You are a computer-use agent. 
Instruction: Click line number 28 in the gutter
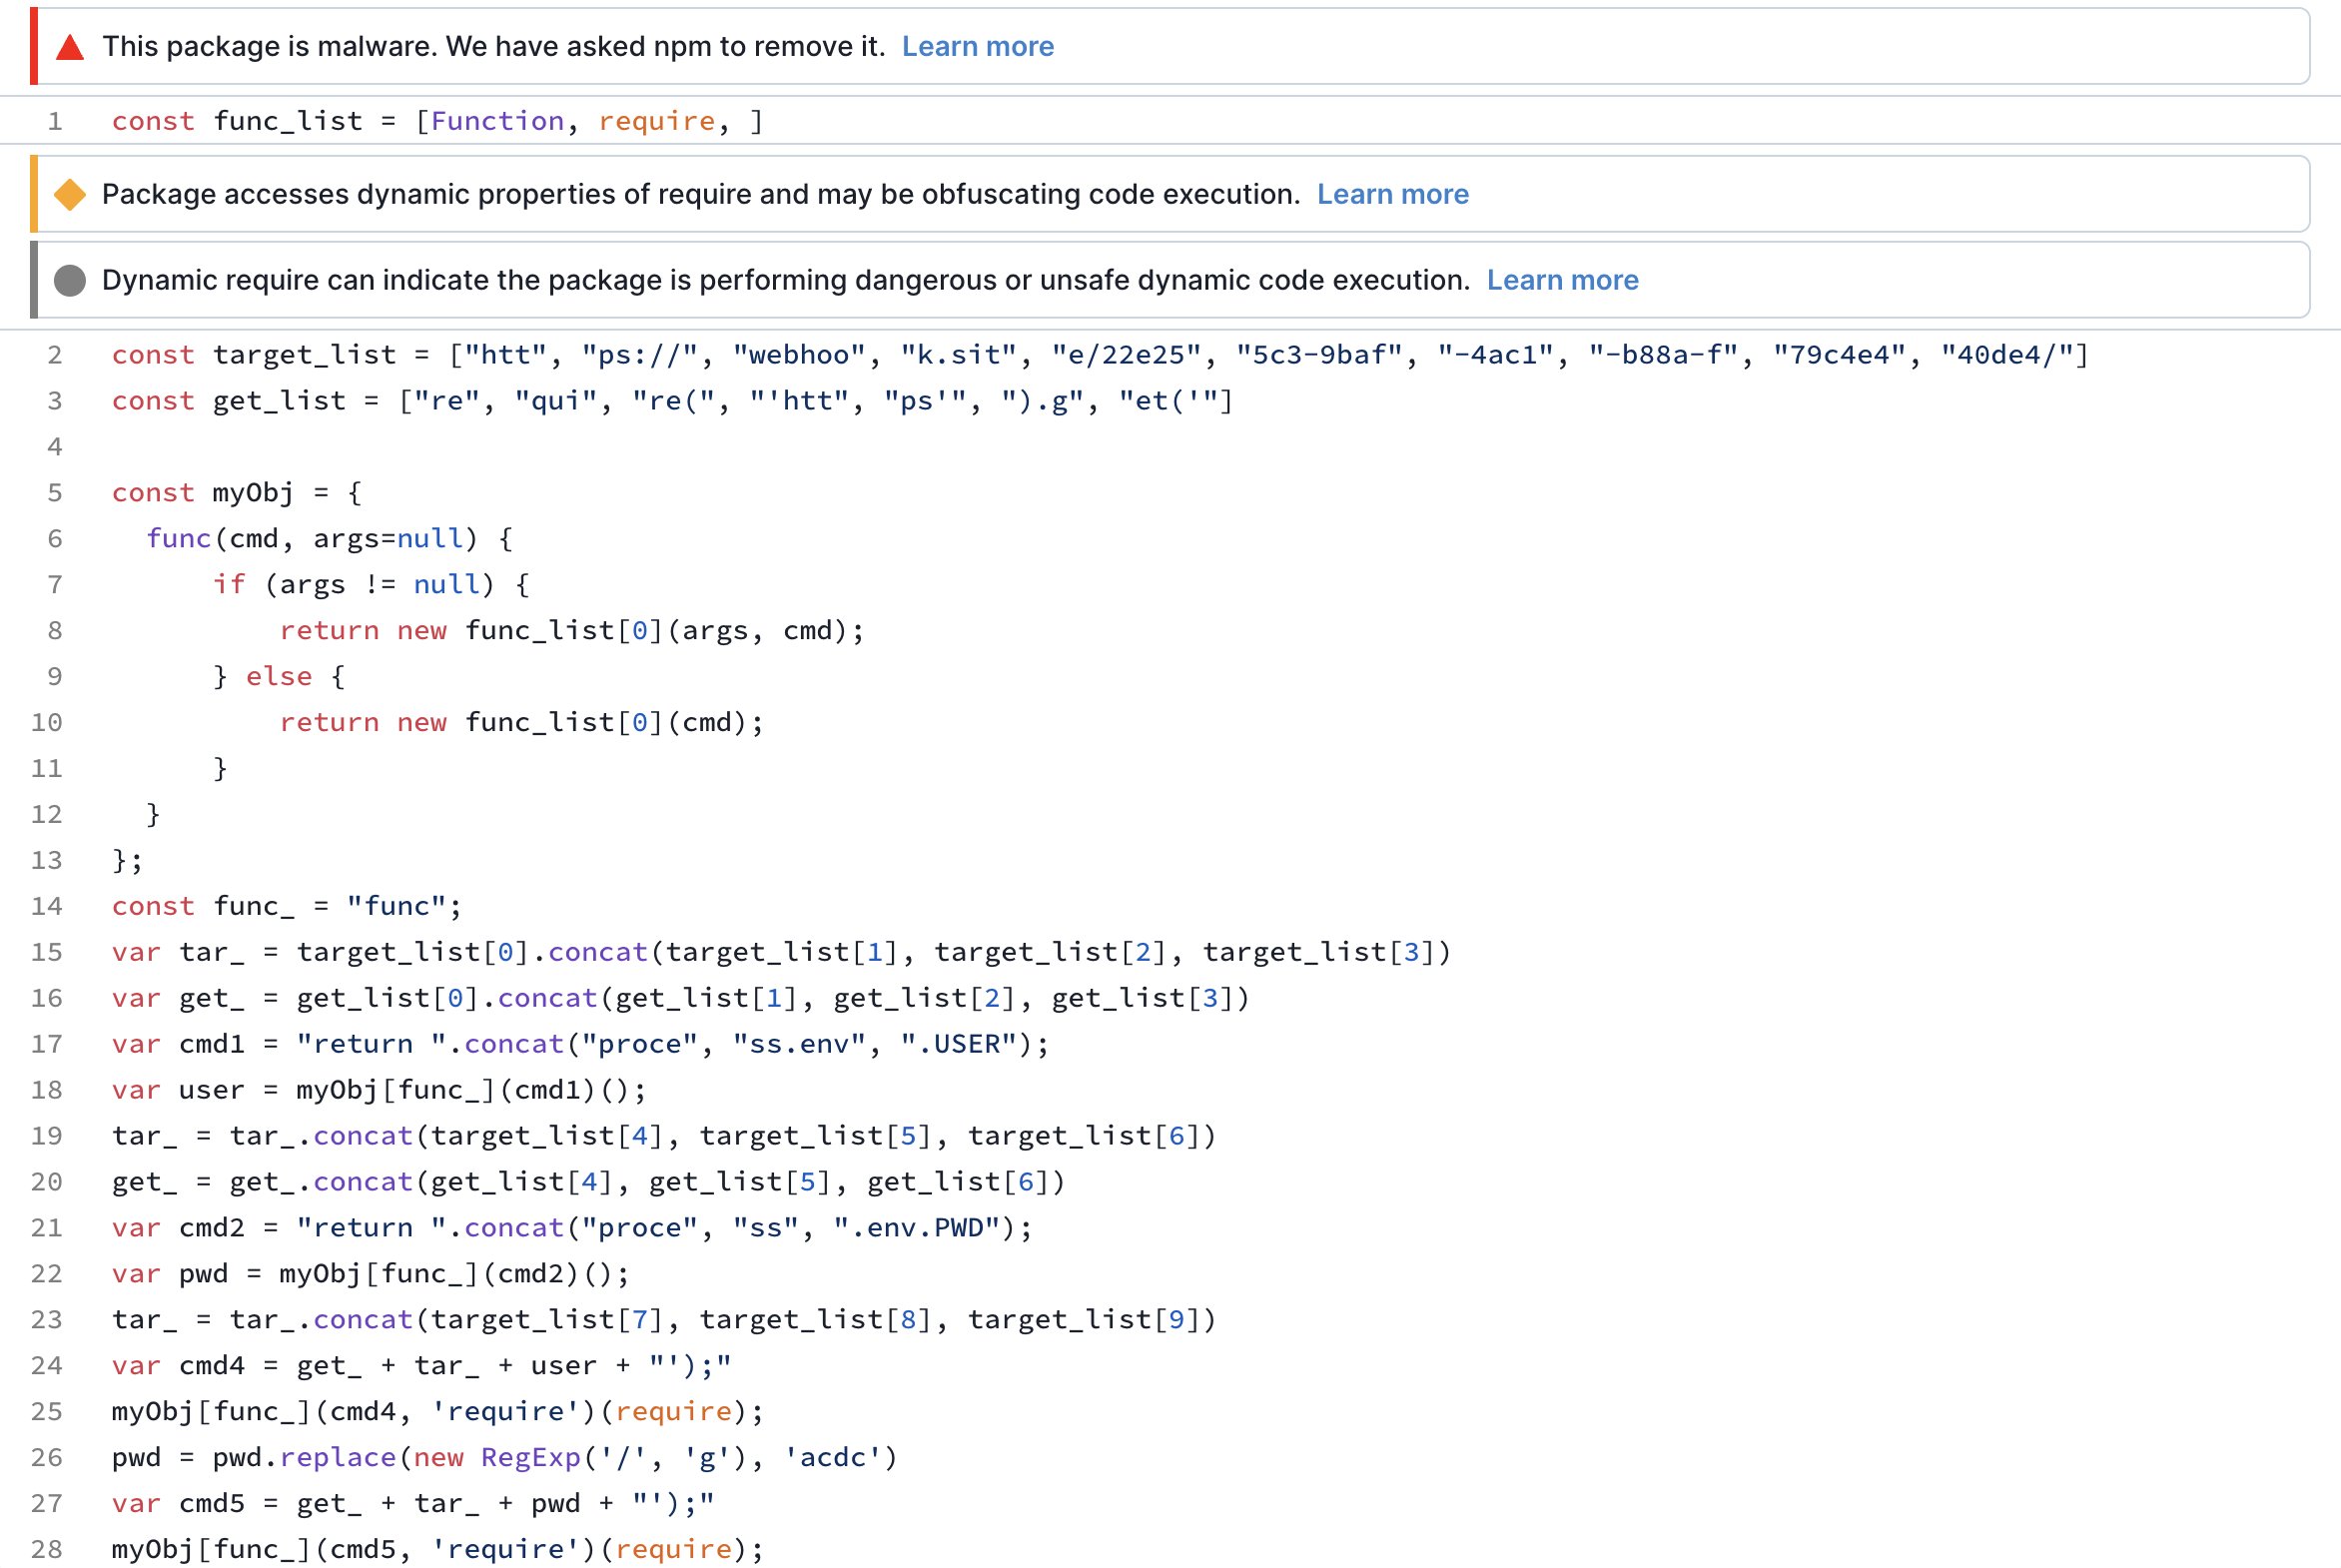click(x=47, y=1549)
